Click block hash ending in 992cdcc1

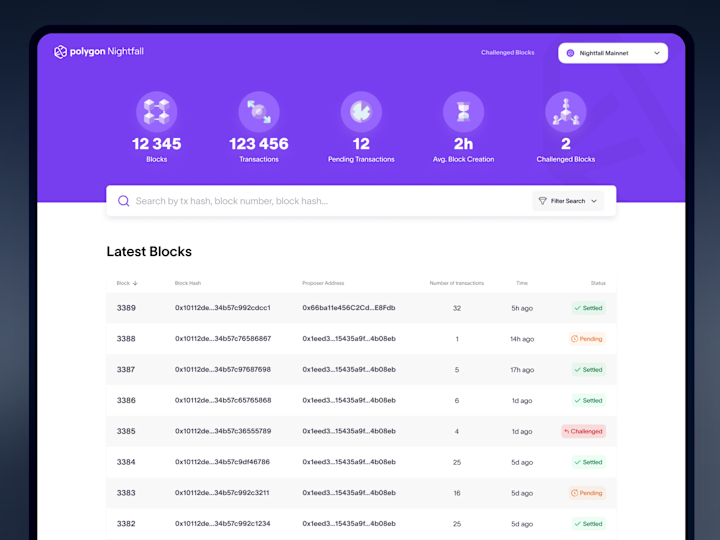(x=223, y=308)
